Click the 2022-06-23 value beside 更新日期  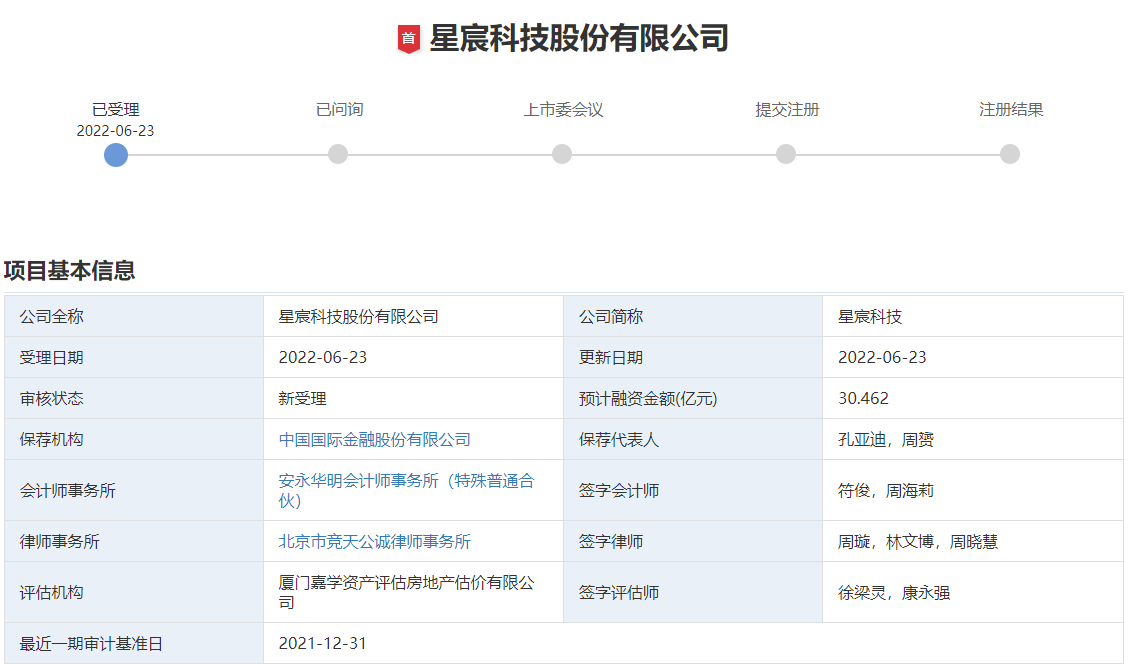882,357
